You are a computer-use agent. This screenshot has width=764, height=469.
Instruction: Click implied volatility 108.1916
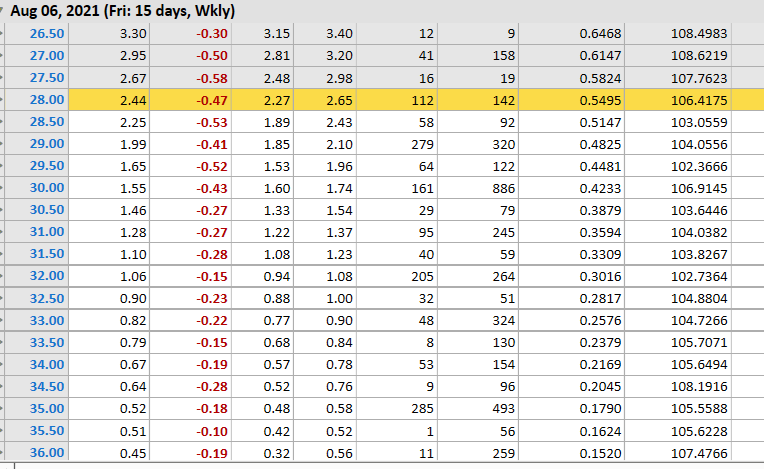tap(699, 387)
